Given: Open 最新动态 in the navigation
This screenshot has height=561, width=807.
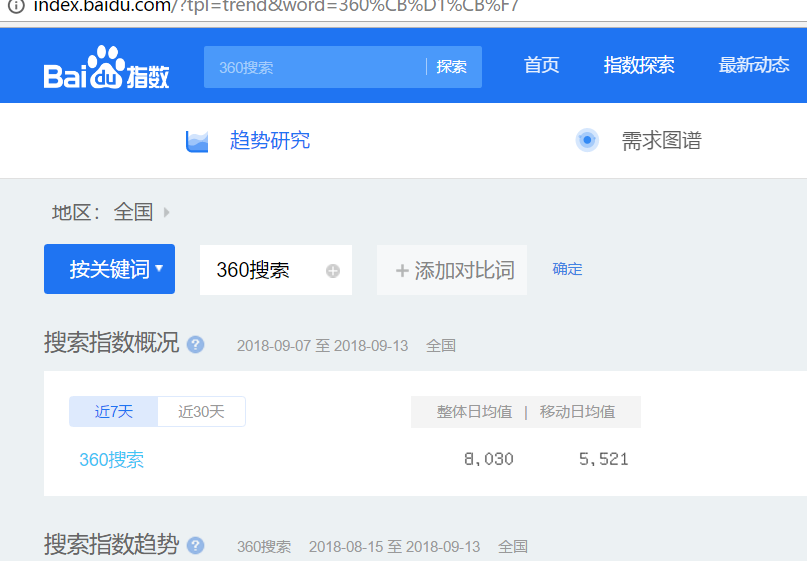Looking at the screenshot, I should (x=754, y=65).
